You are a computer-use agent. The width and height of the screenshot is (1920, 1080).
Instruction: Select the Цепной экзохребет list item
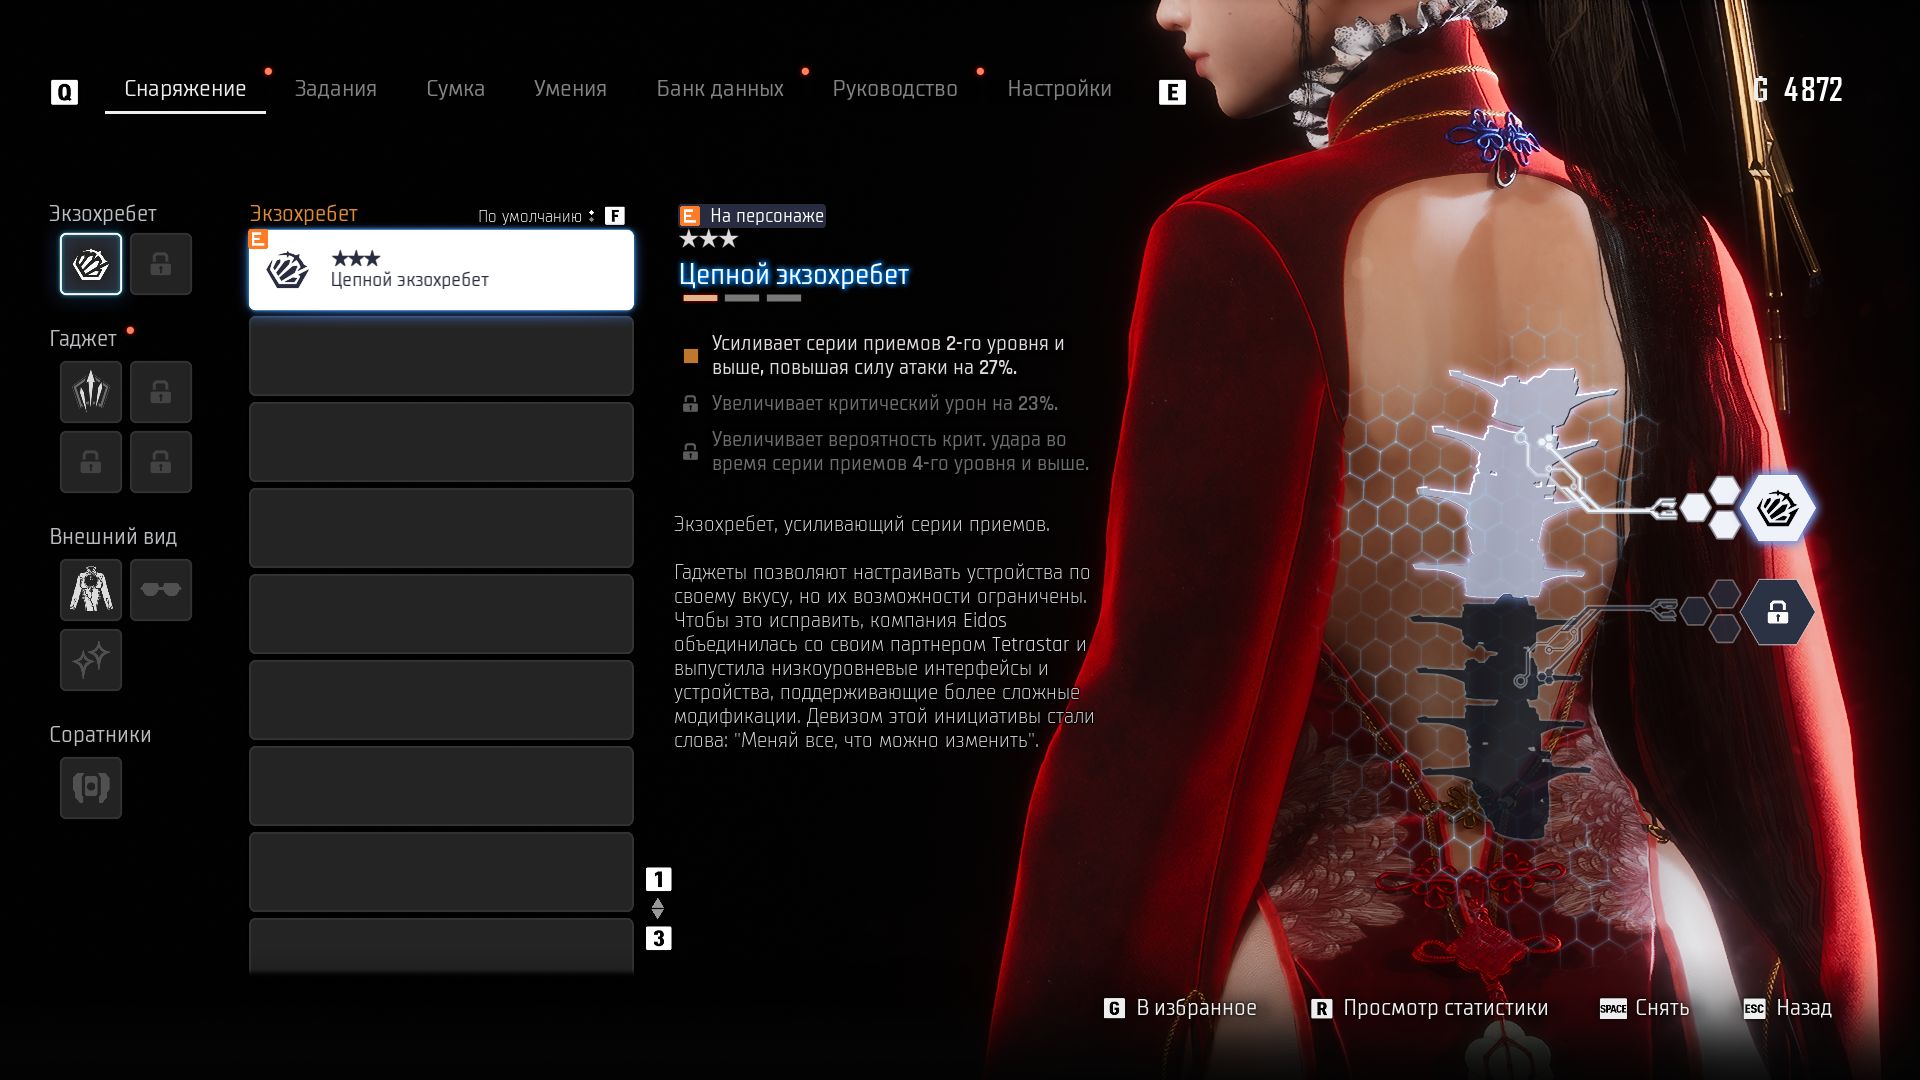point(441,270)
